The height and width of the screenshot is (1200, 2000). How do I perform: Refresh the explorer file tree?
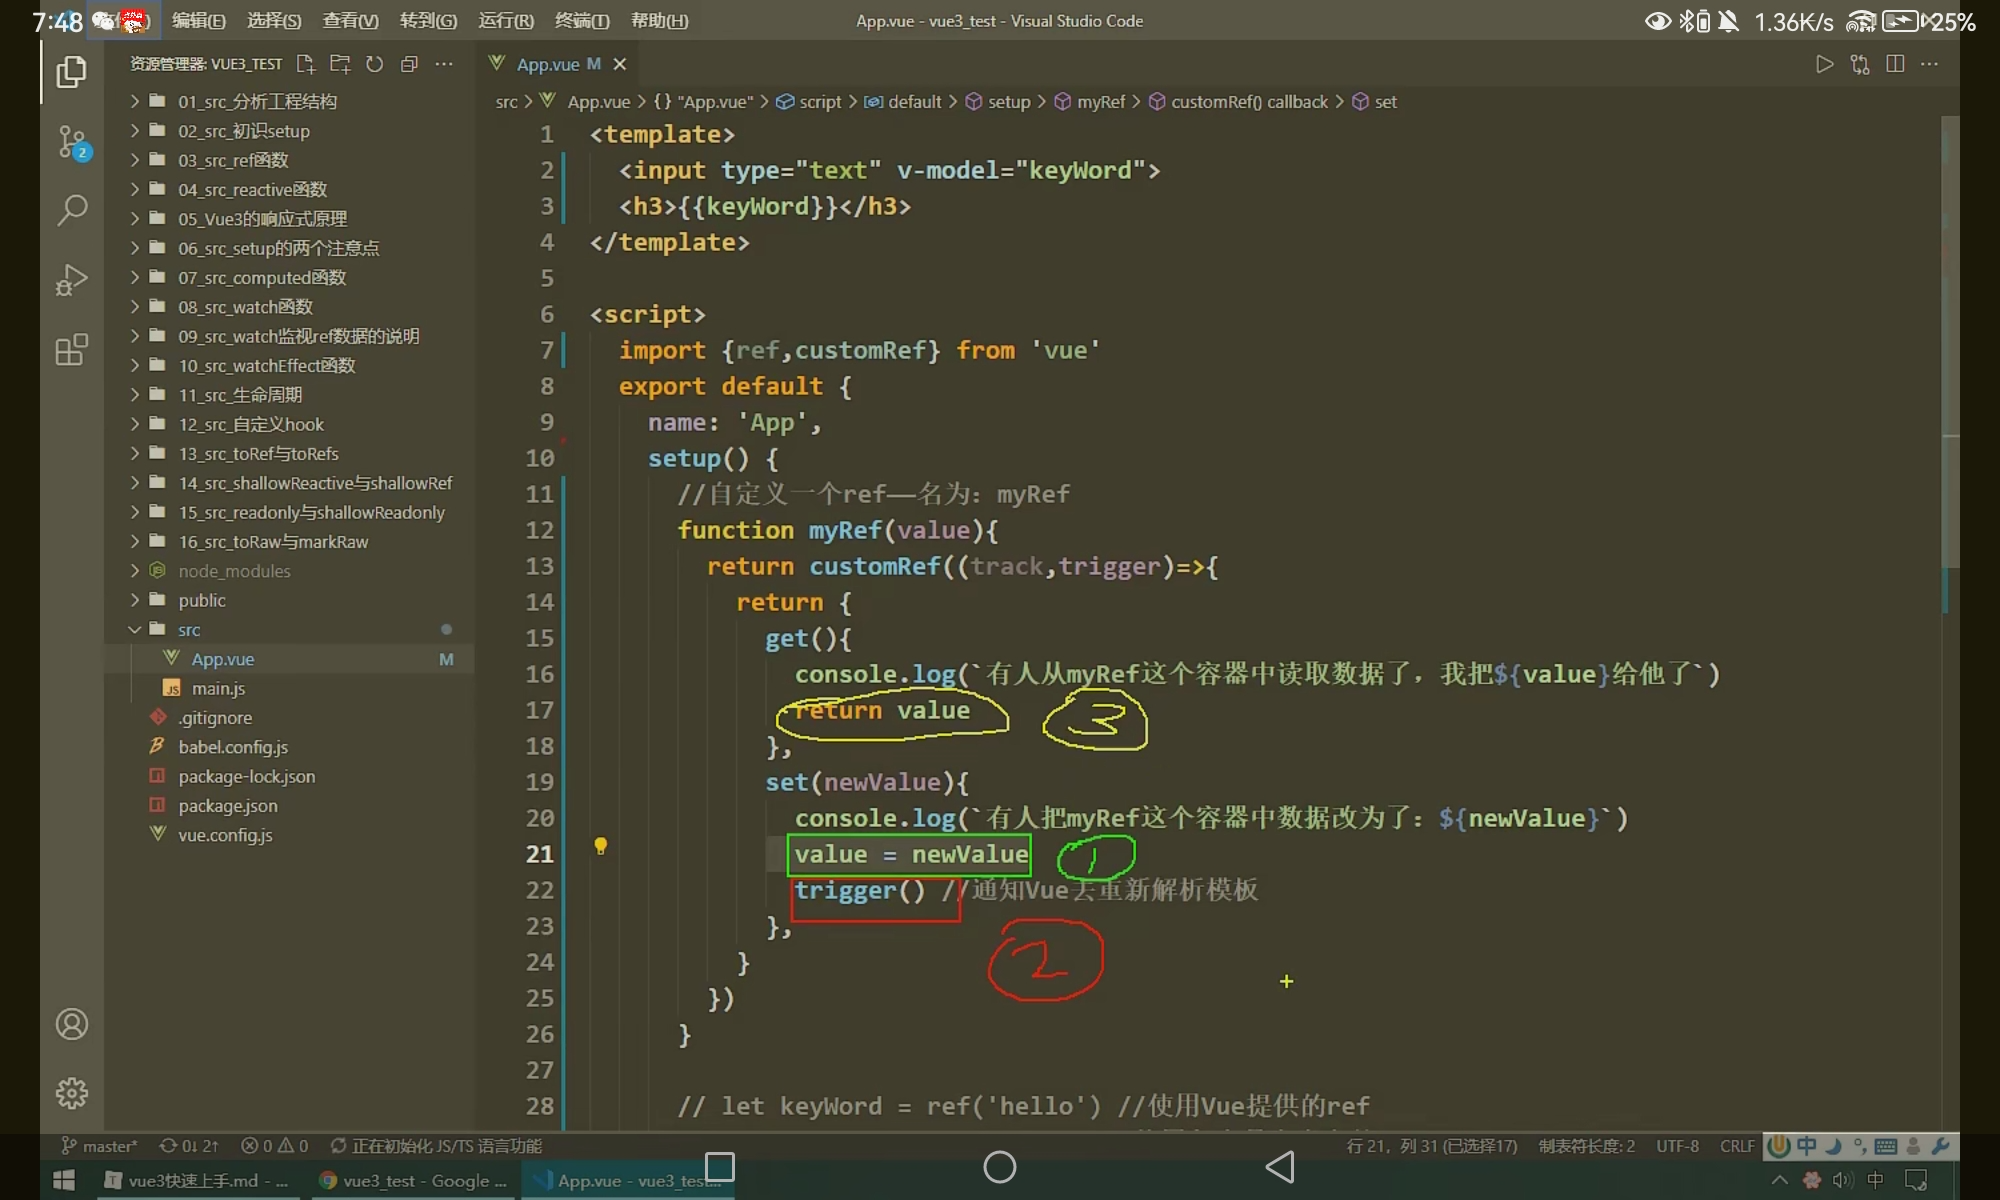click(374, 64)
